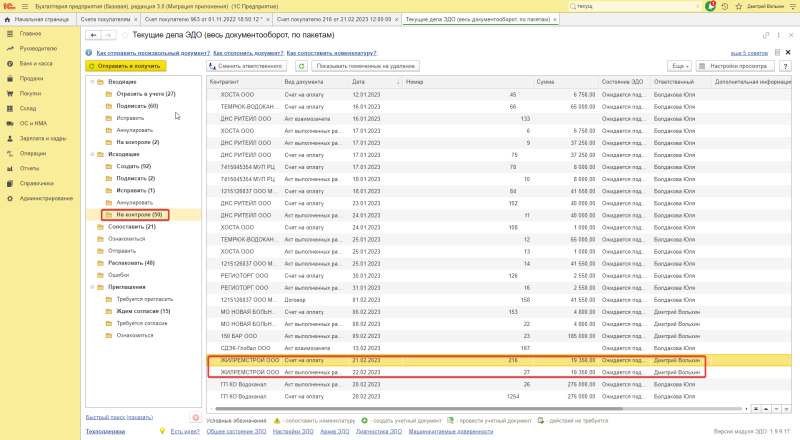The height and width of the screenshot is (440, 800).
Task: Open the Склад section
Action: pos(28,108)
